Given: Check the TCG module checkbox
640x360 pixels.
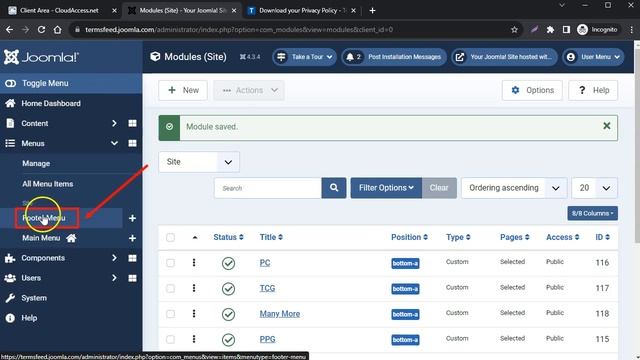Looking at the screenshot, I should click(x=170, y=289).
